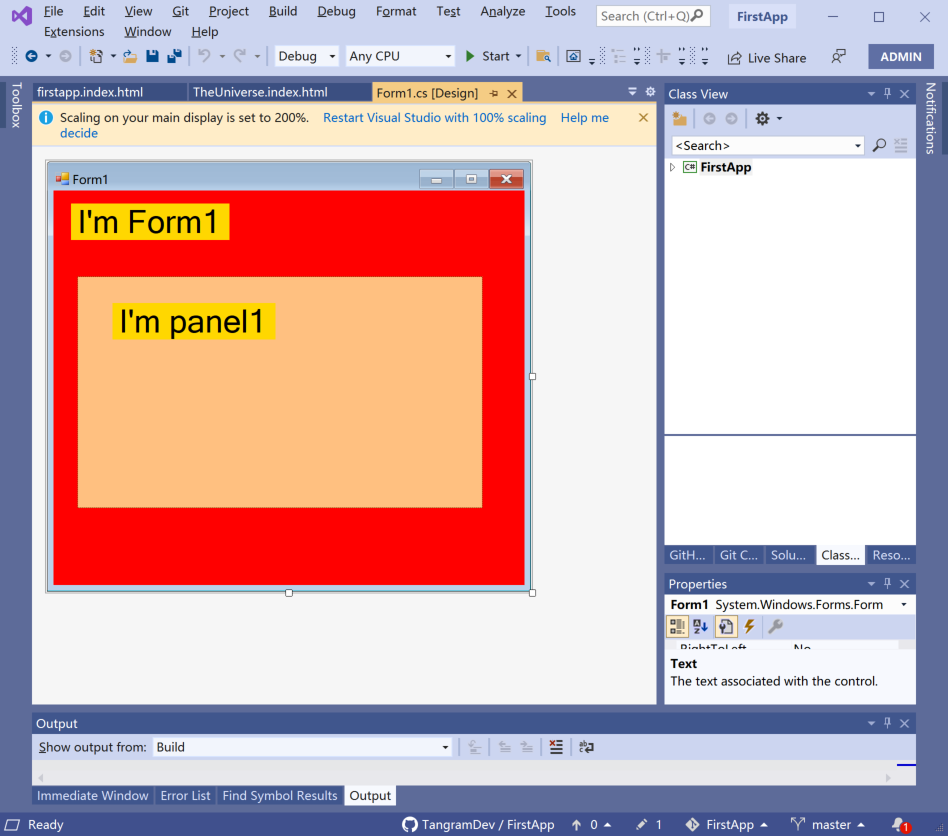Open the Debug configuration dropdown
The image size is (948, 836).
coord(332,56)
